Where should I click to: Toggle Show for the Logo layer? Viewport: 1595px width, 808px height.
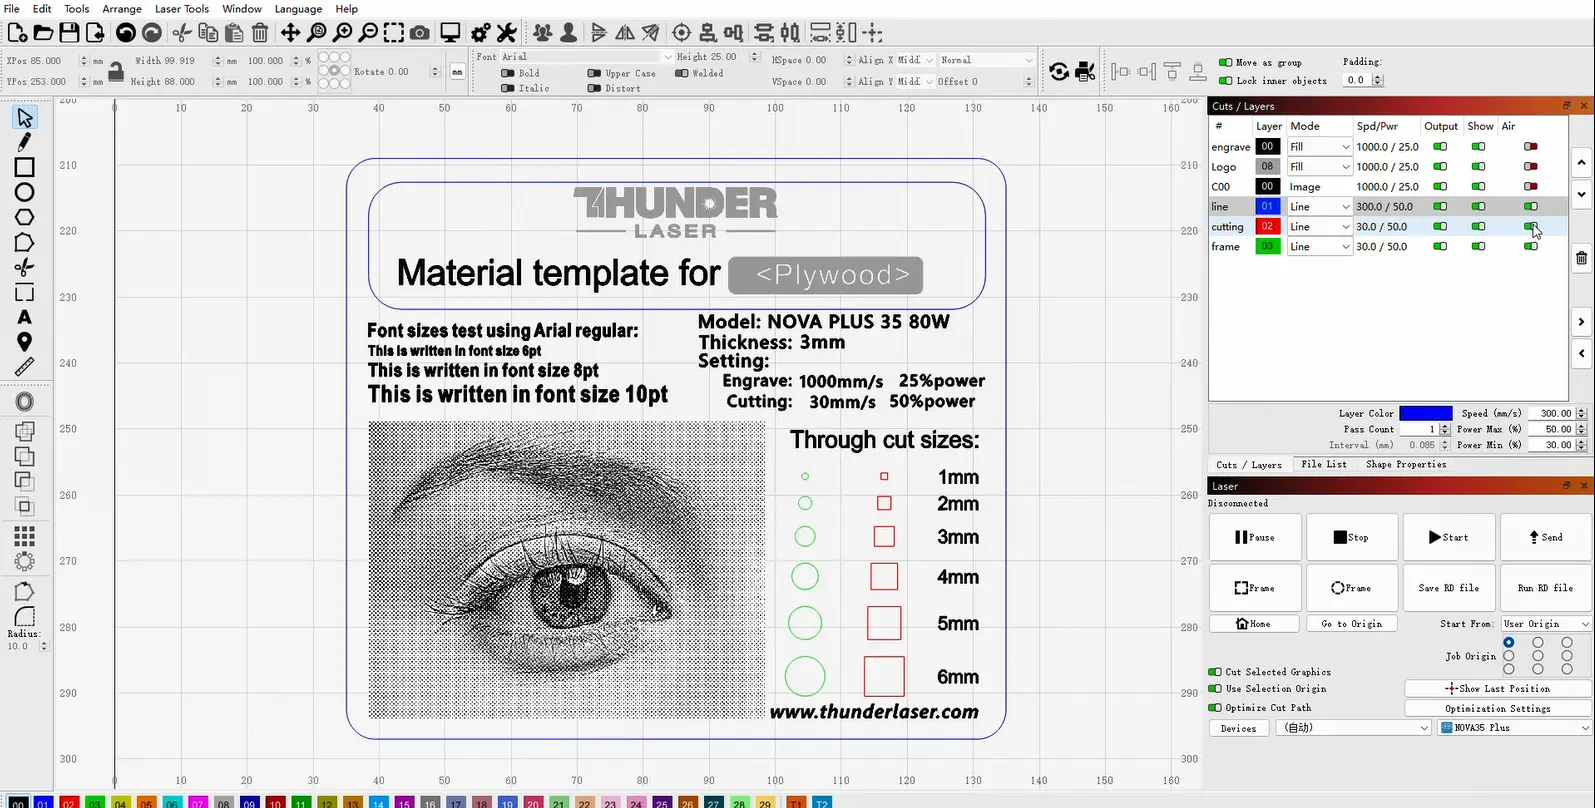(x=1478, y=167)
